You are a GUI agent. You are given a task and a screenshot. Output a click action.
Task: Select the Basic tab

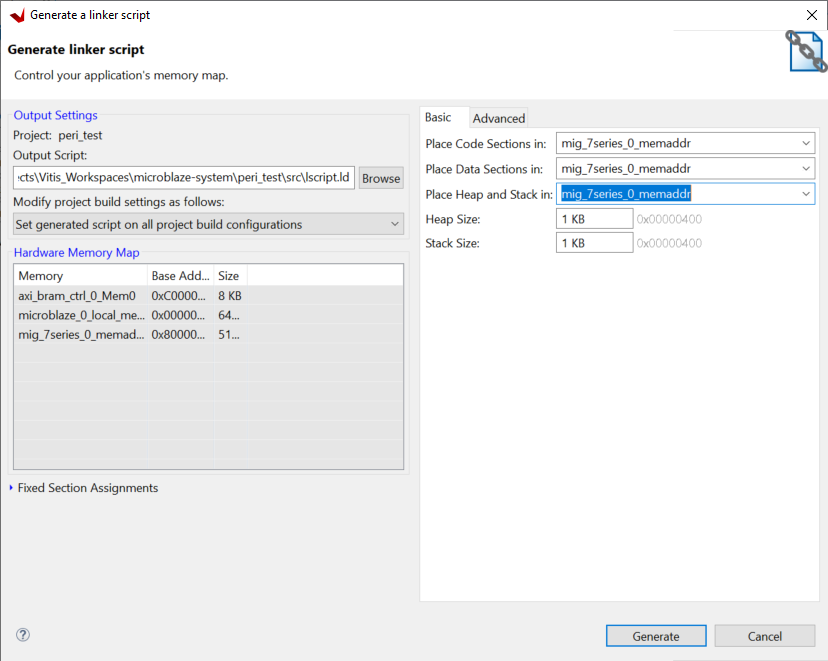[x=438, y=117]
